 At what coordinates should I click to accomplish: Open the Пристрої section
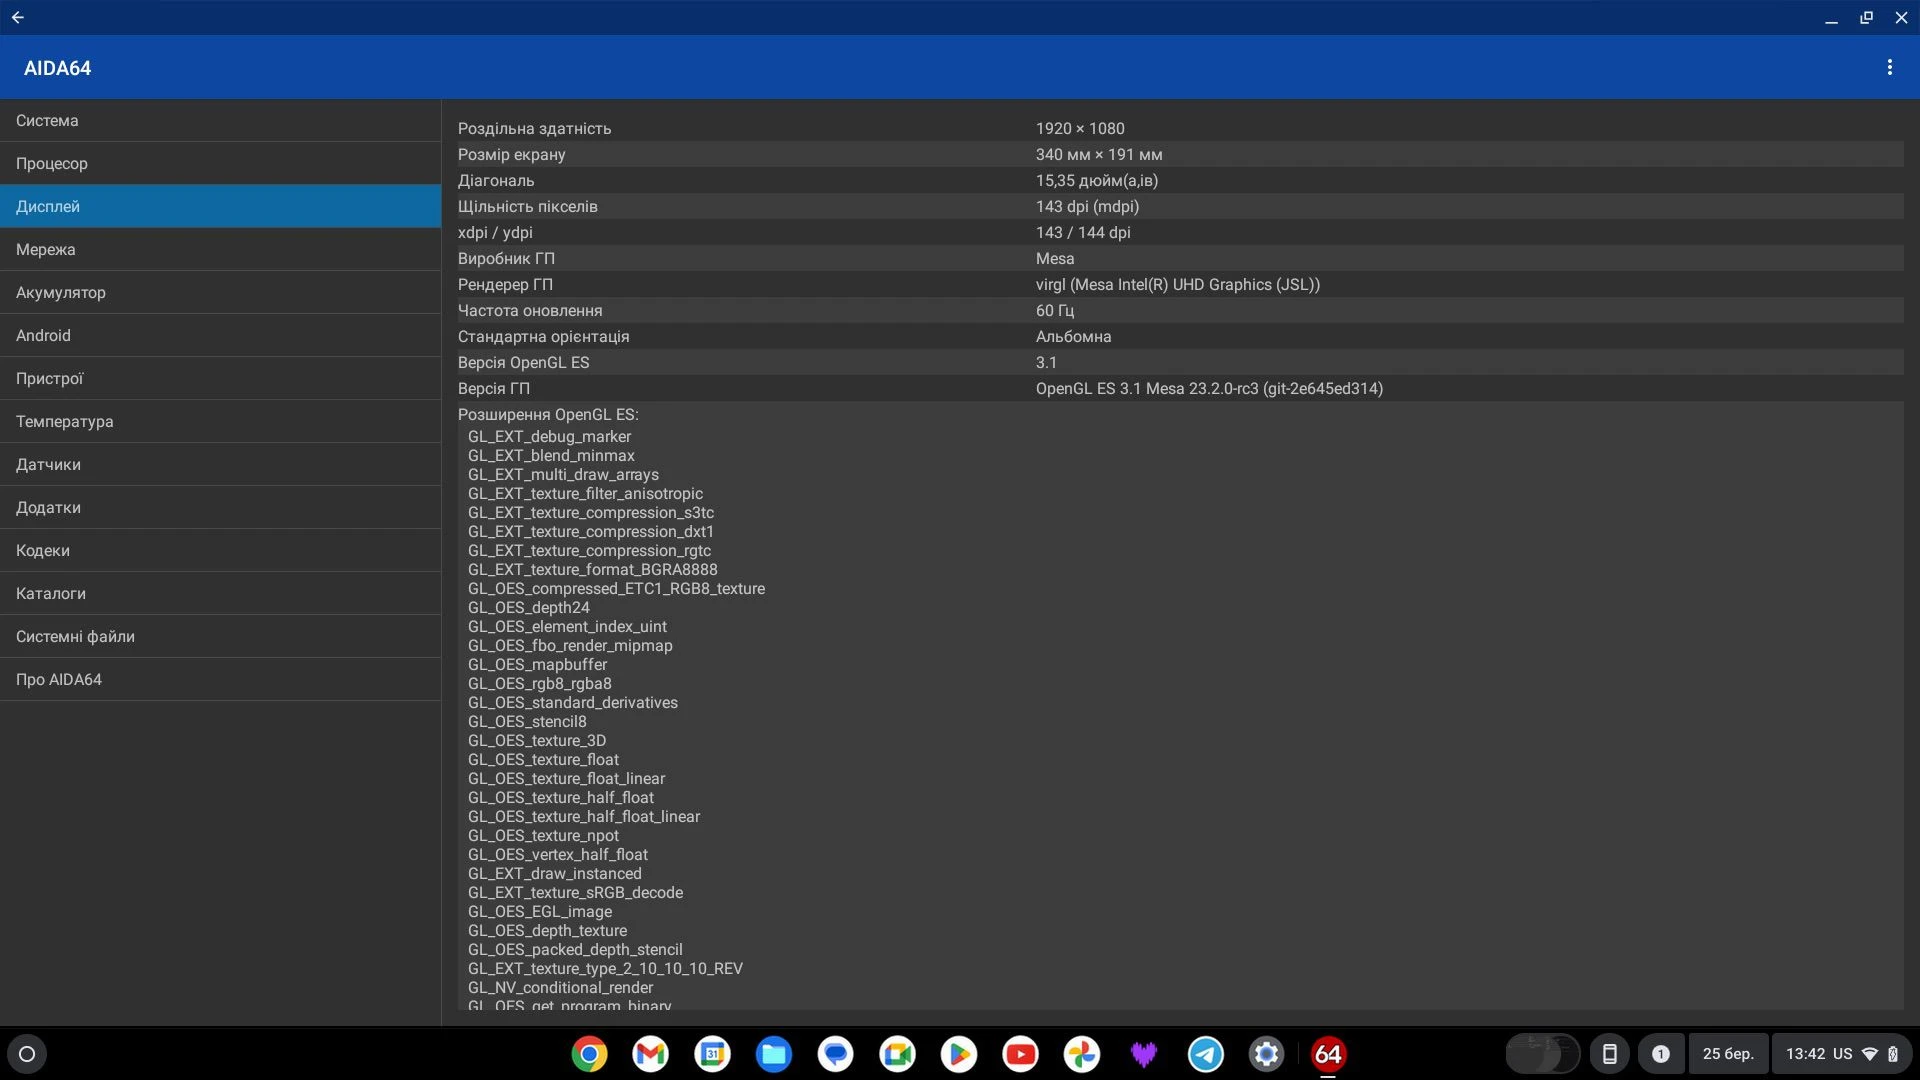tap(220, 378)
